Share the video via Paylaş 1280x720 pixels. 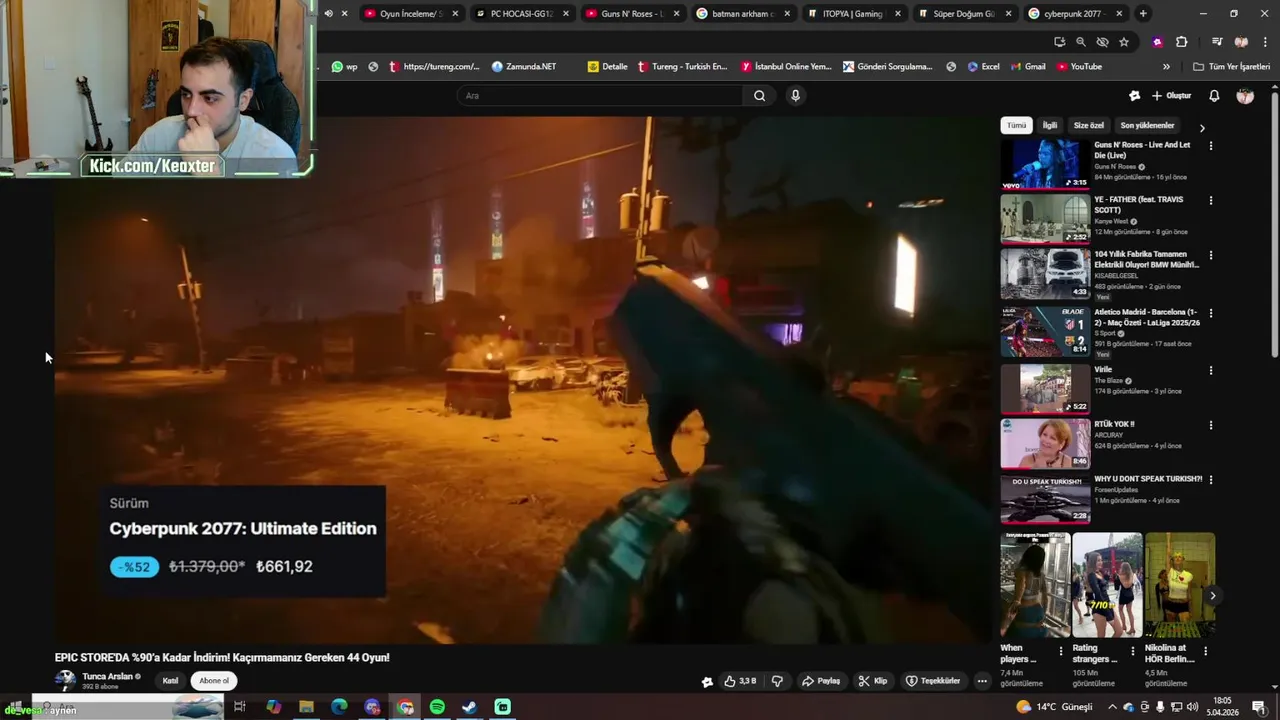pos(821,681)
